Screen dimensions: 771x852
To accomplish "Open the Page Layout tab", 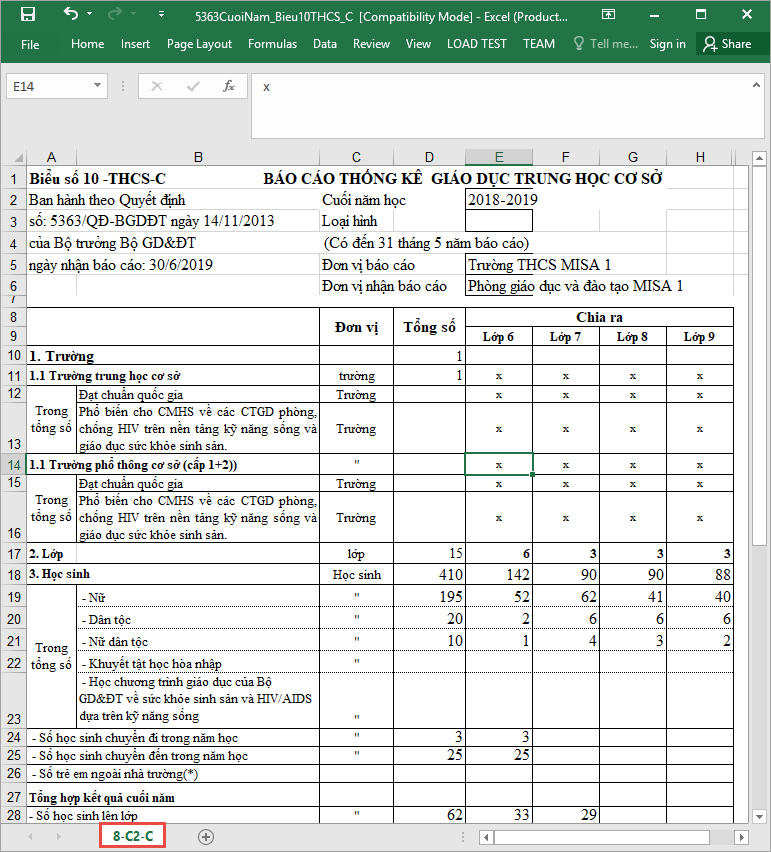I will click(x=199, y=44).
